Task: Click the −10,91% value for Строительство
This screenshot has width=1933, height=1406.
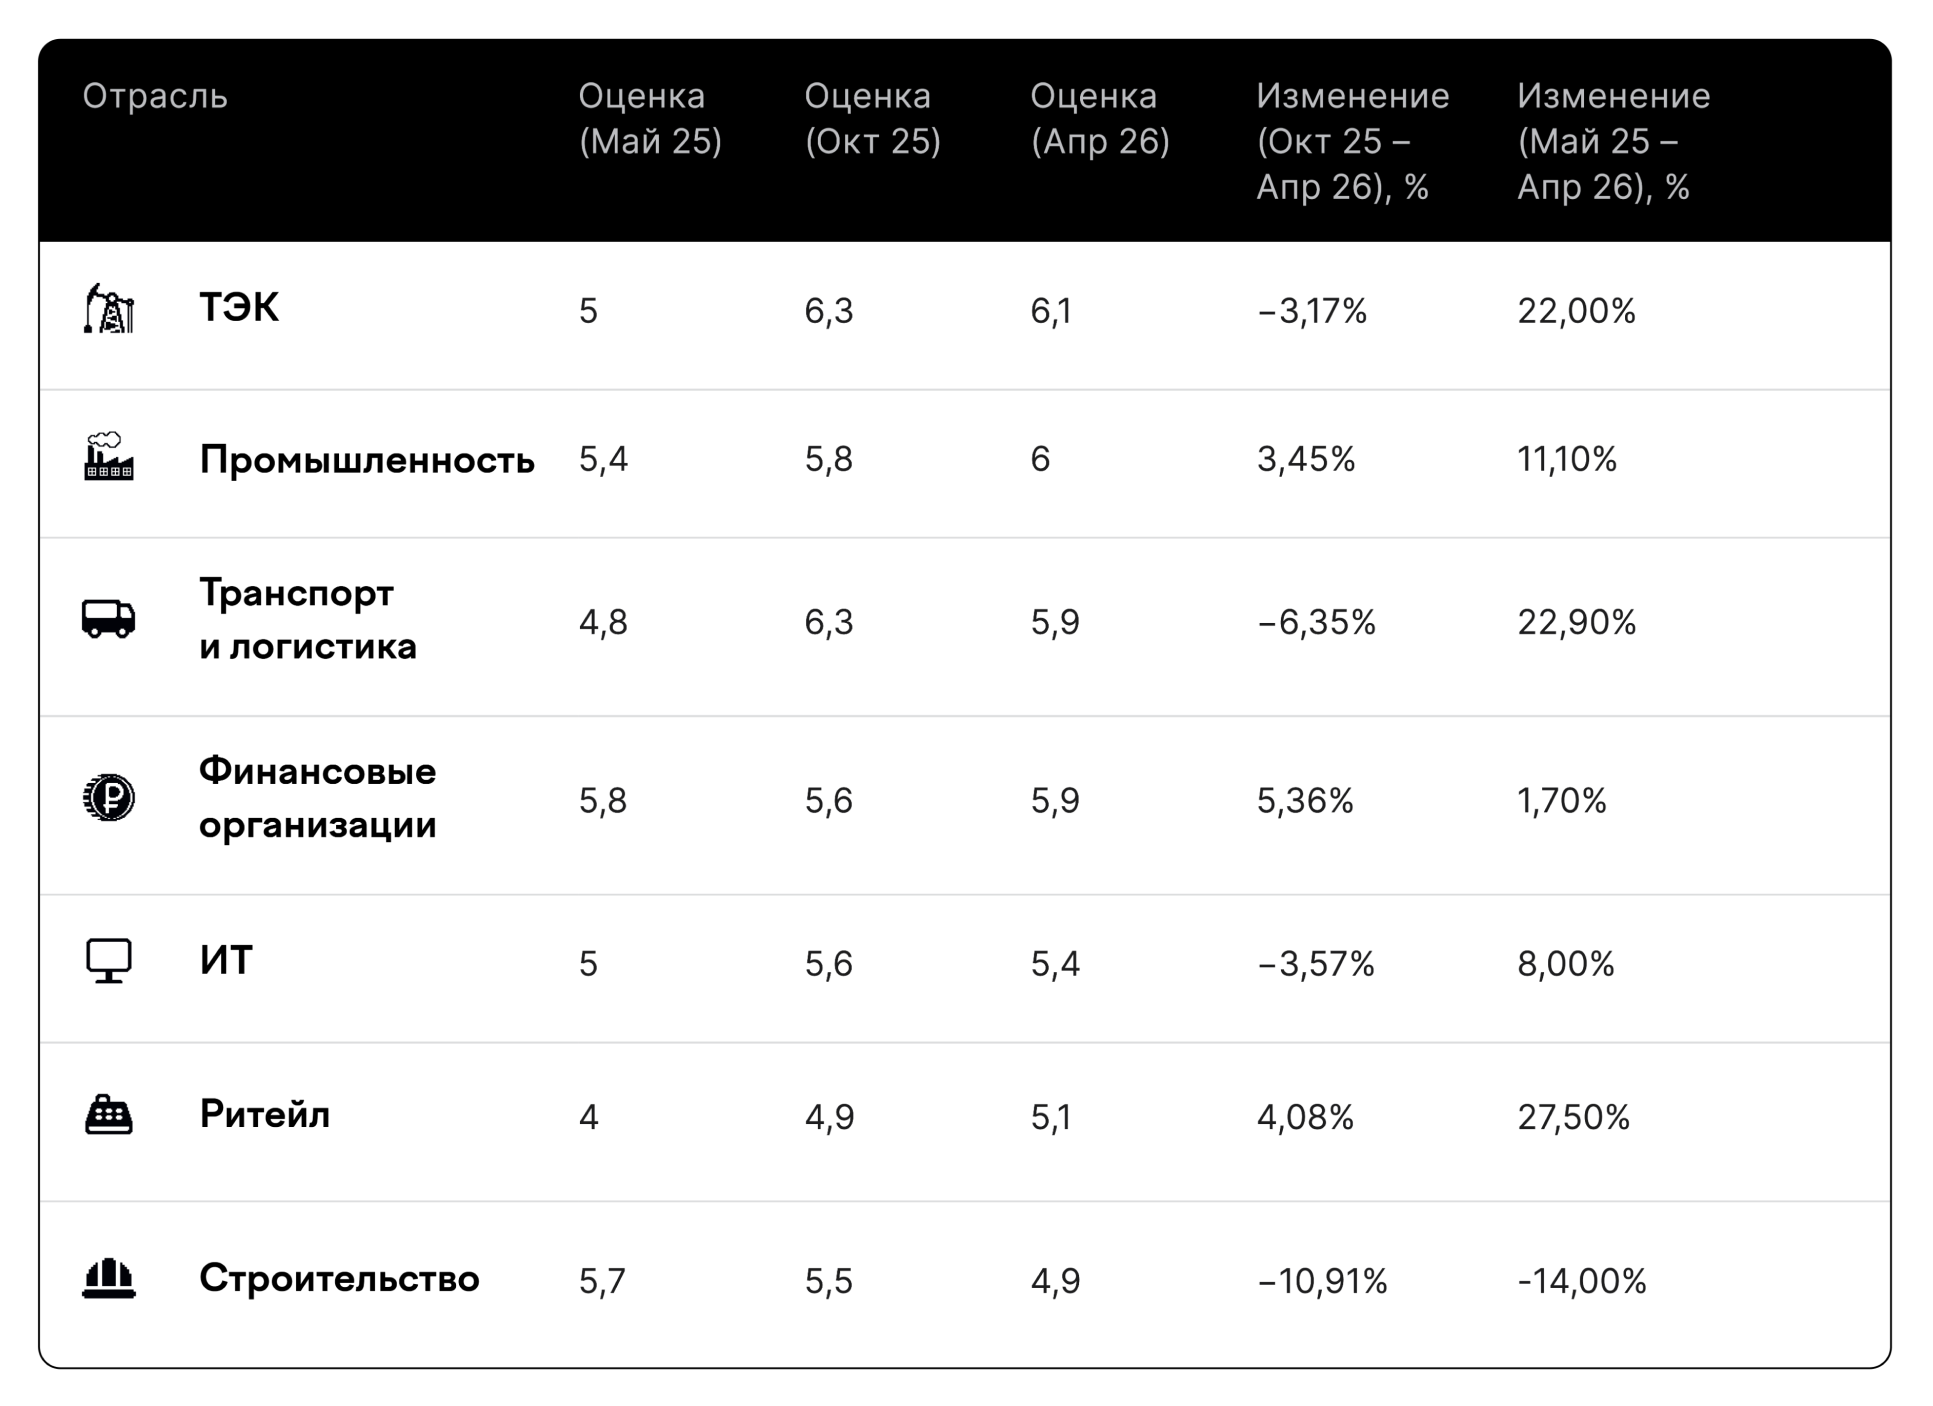Action: click(1322, 1281)
